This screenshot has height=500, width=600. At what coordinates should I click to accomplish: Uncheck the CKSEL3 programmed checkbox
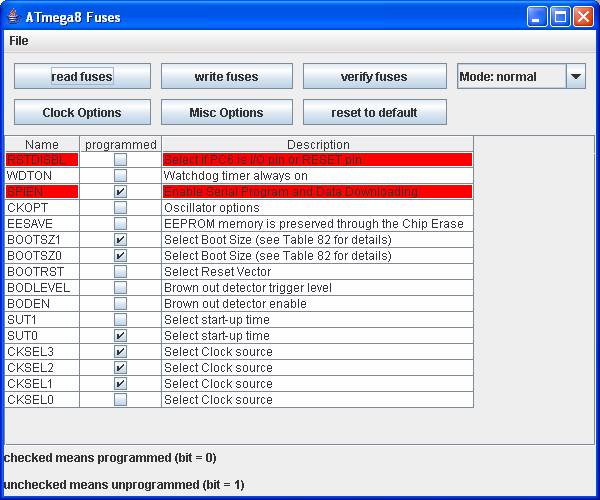120,352
